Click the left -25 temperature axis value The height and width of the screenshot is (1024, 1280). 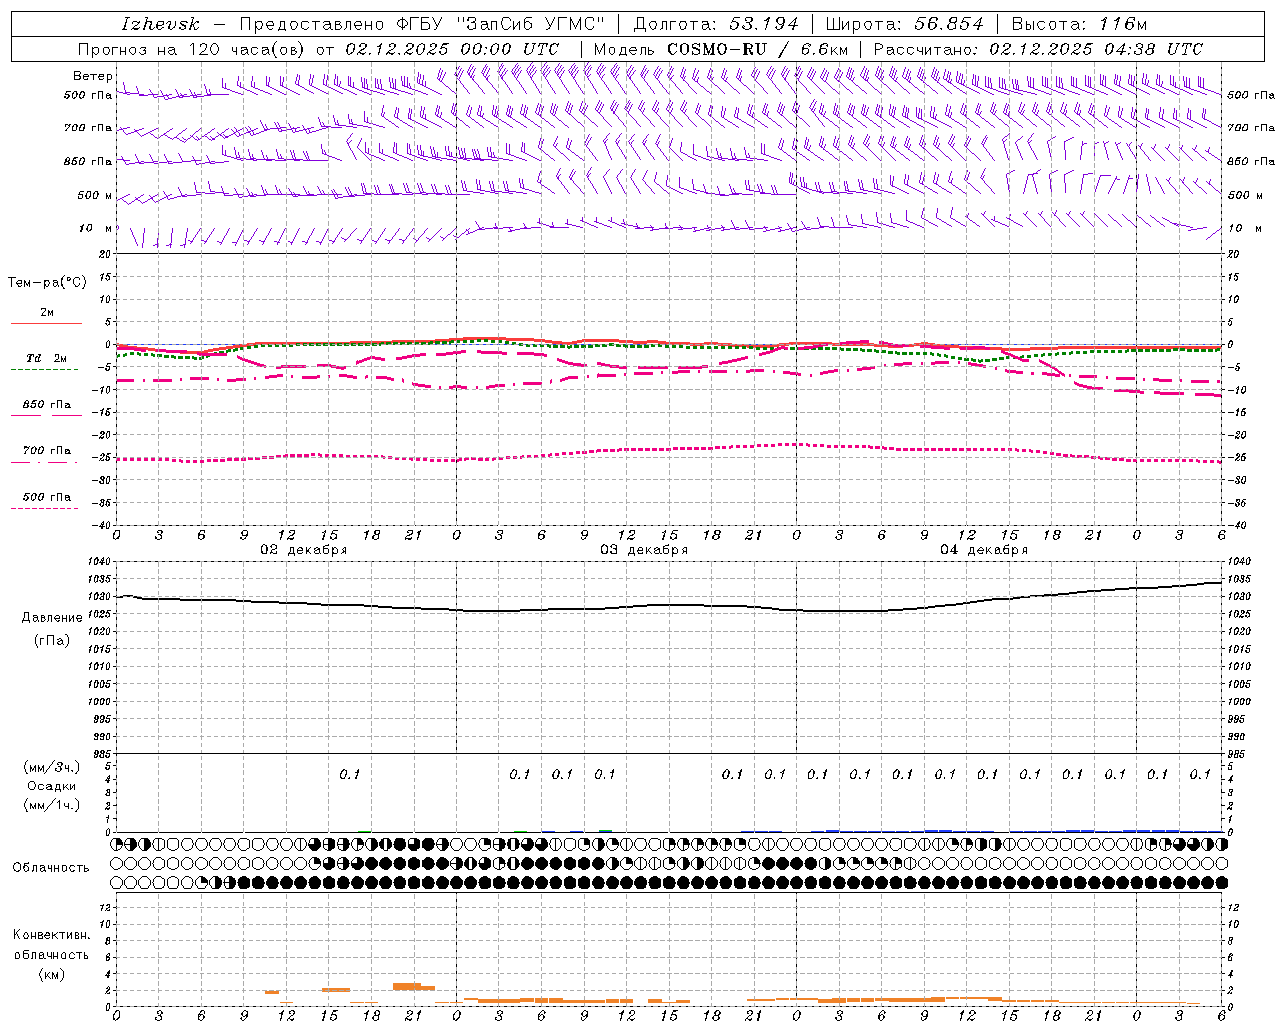(x=101, y=457)
